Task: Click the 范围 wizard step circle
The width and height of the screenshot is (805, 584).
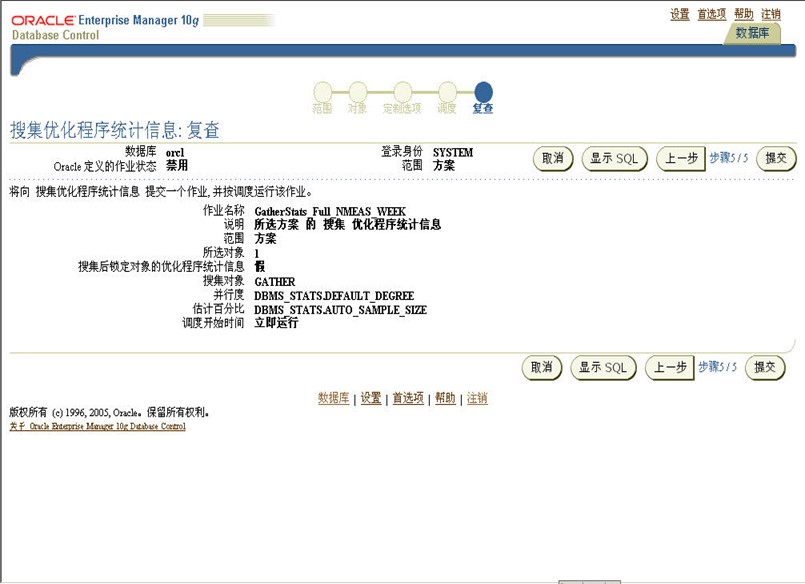Action: point(322,92)
